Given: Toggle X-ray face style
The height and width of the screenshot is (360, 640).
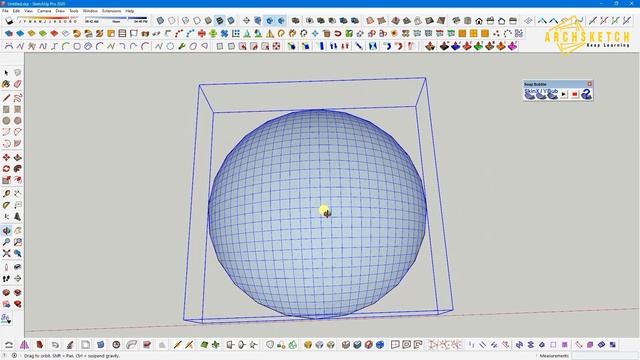Looking at the screenshot, I should pos(160,20).
